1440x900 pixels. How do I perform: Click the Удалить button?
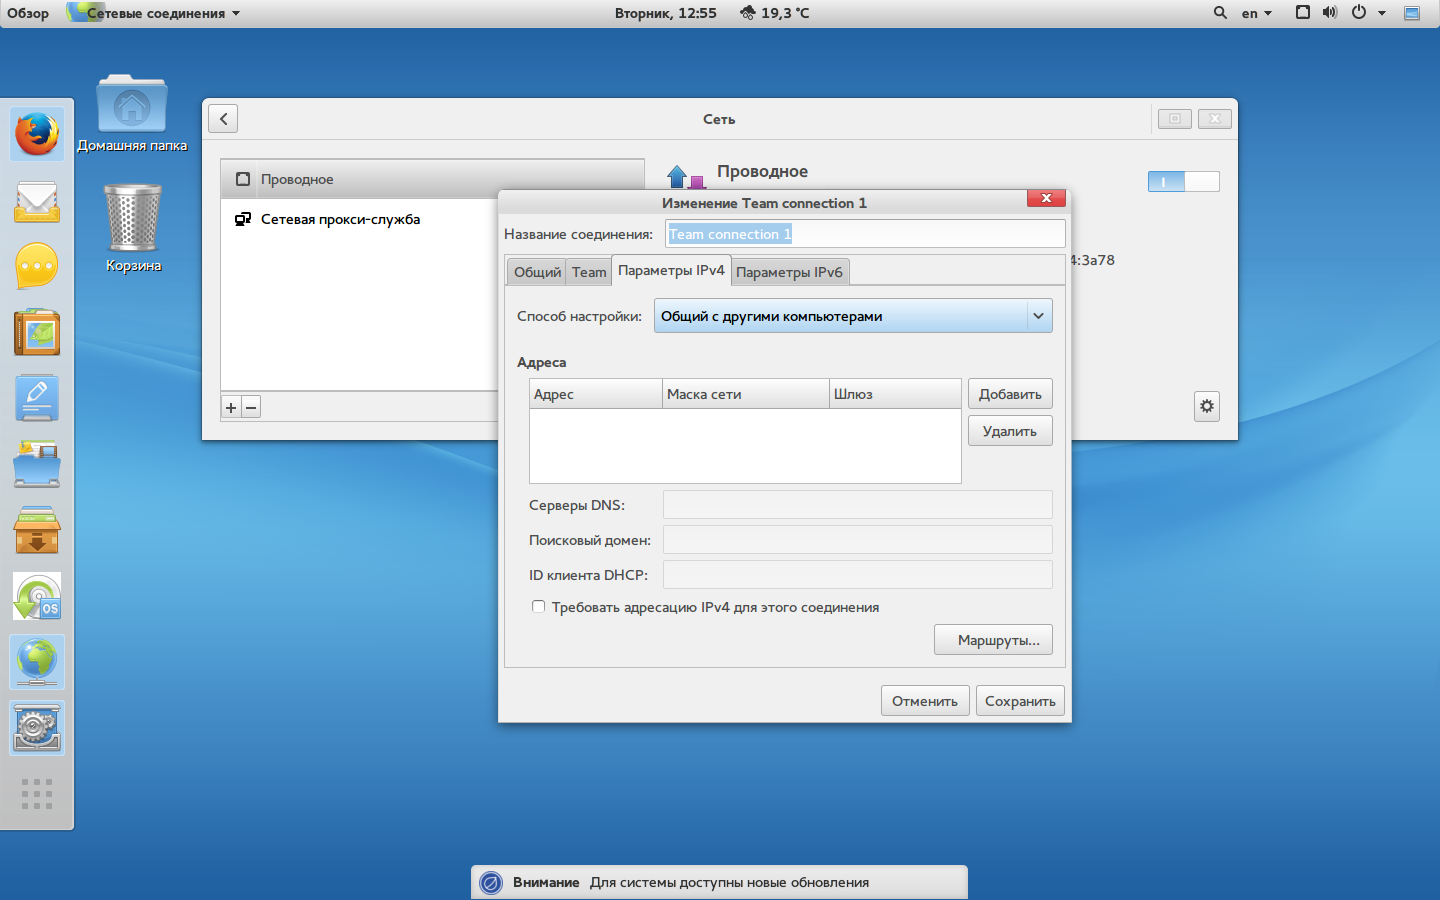(1010, 431)
